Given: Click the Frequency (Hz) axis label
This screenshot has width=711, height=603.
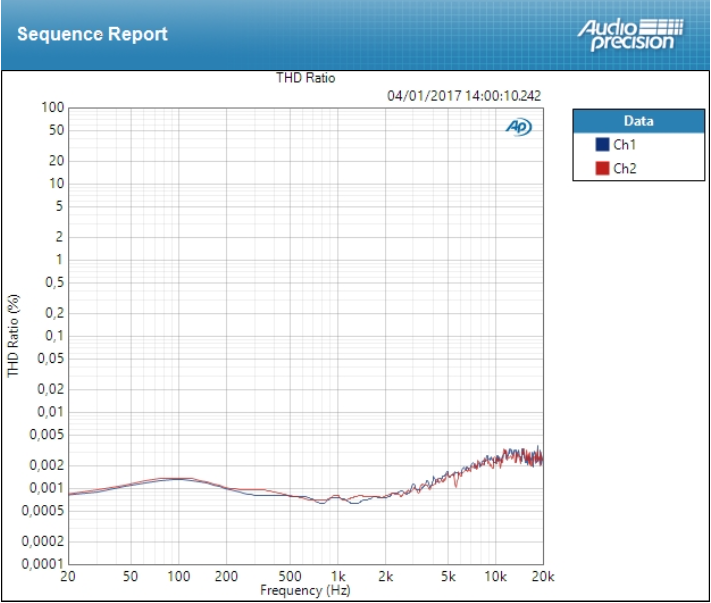Looking at the screenshot, I should [305, 591].
